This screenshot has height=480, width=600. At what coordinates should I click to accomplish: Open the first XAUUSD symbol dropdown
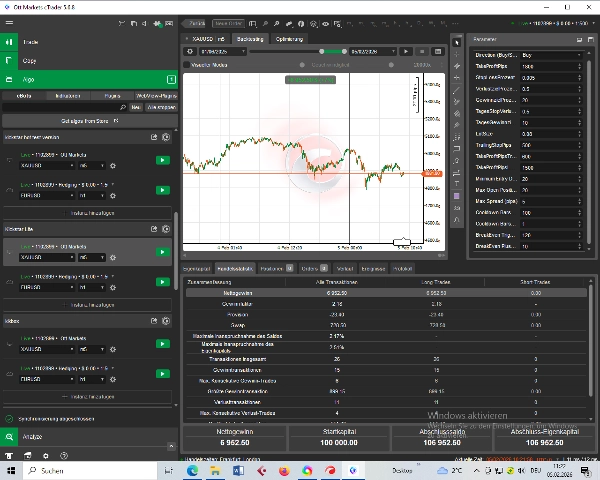click(47, 166)
